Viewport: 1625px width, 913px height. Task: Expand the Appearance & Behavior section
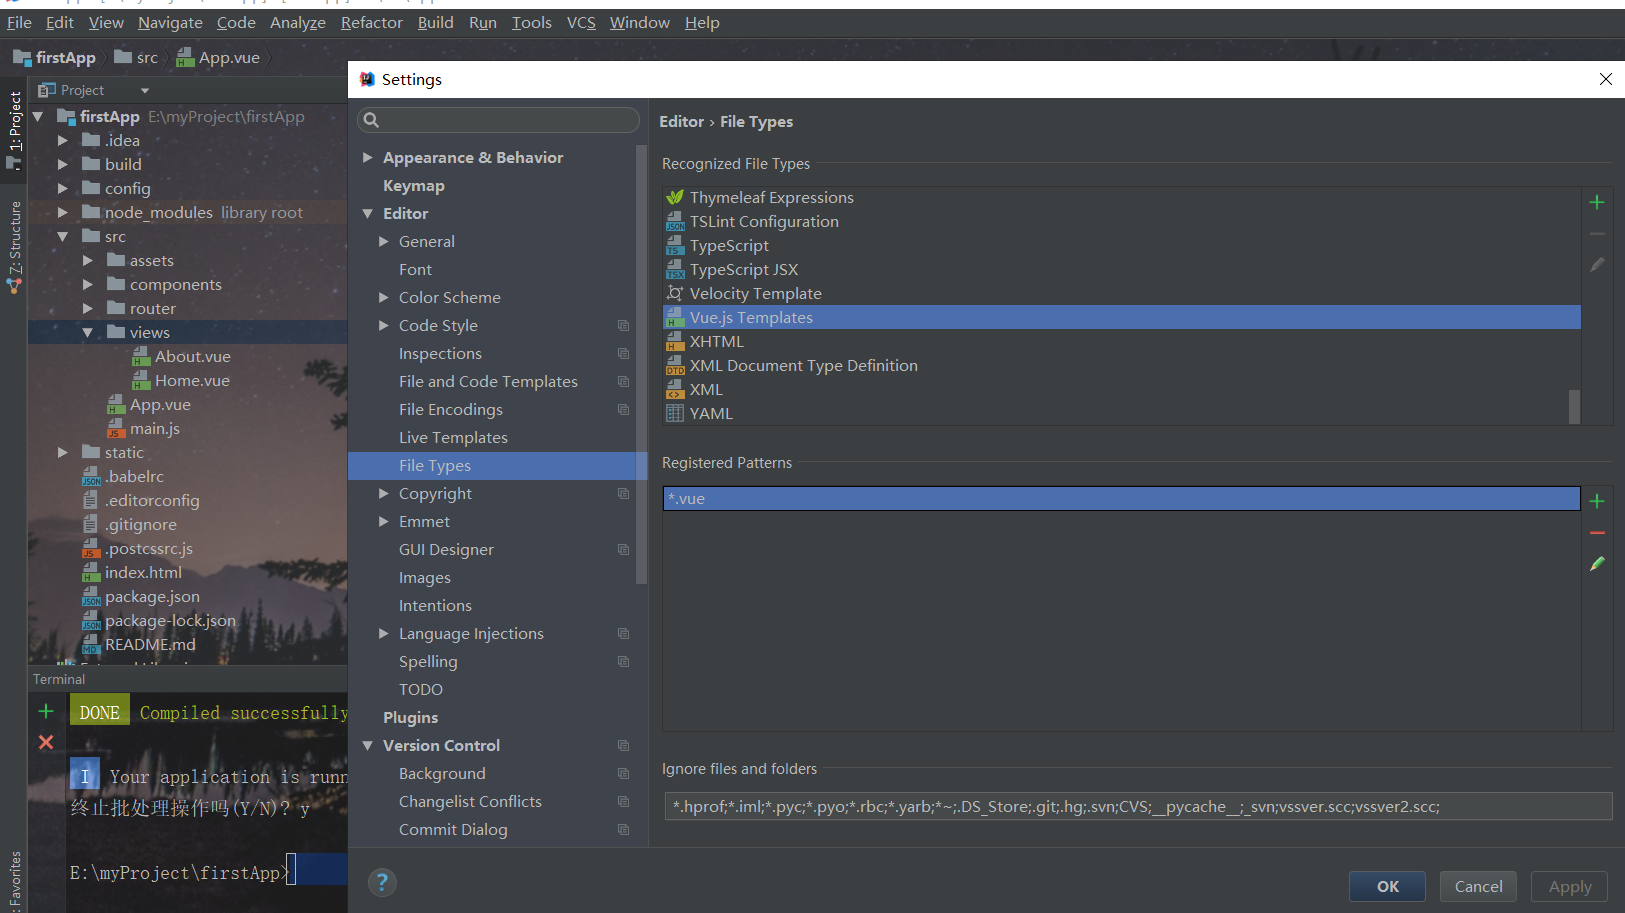point(368,157)
